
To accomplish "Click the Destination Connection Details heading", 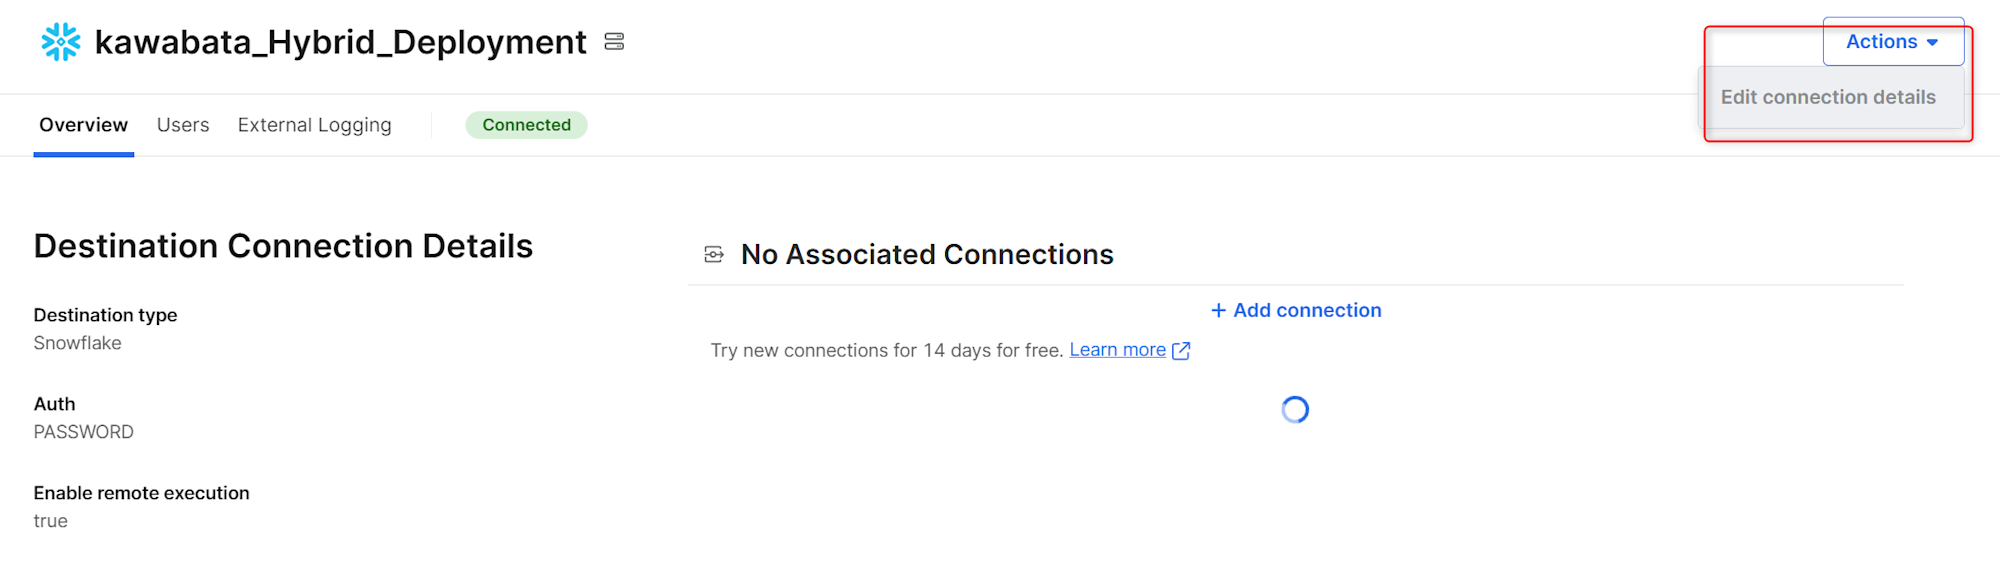I will pyautogui.click(x=283, y=246).
